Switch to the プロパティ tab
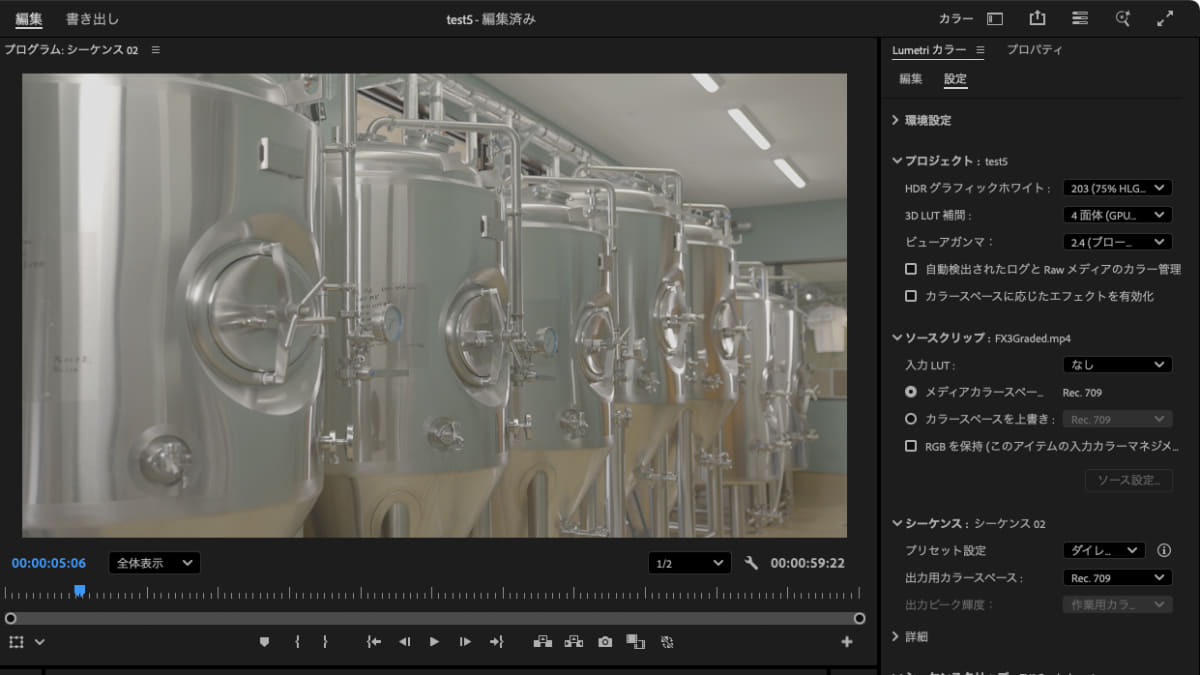This screenshot has width=1200, height=675. 1036,49
